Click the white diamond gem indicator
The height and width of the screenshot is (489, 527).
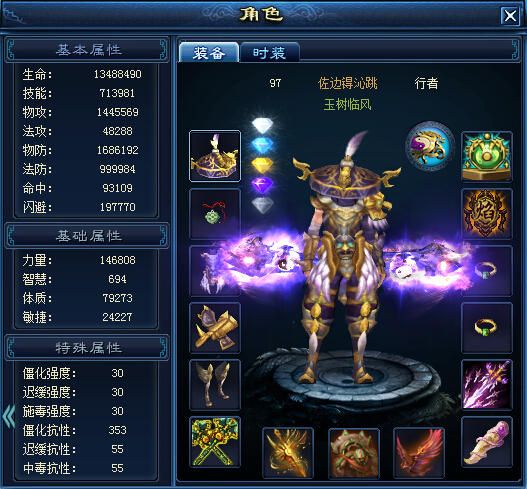tap(262, 126)
